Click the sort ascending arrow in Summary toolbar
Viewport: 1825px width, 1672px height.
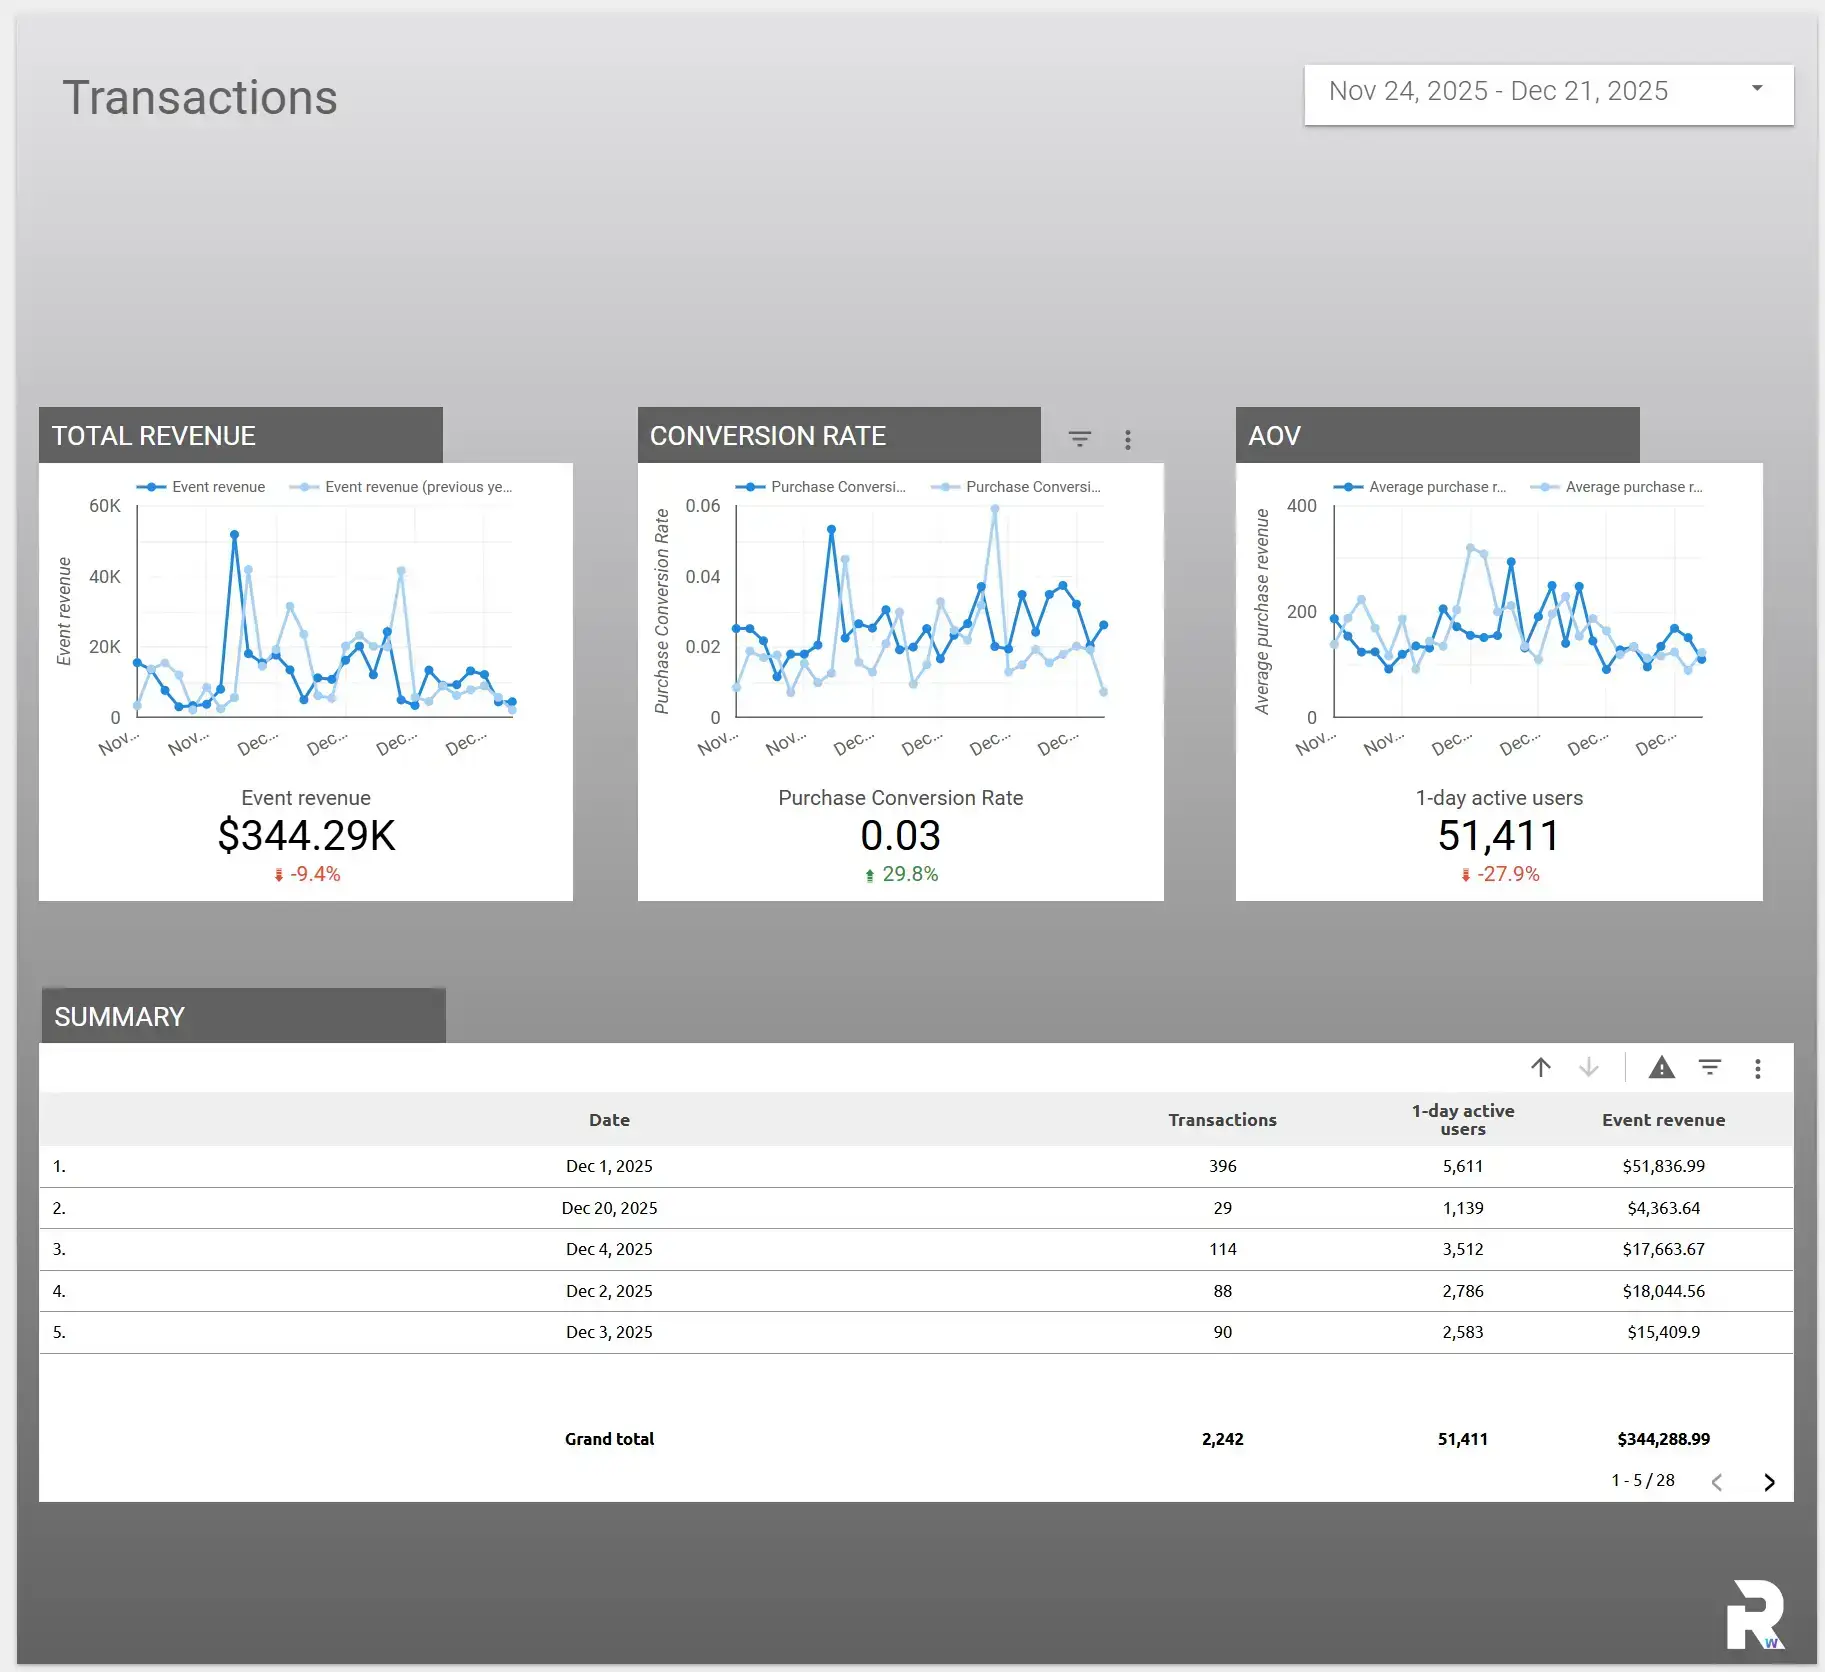[x=1540, y=1068]
